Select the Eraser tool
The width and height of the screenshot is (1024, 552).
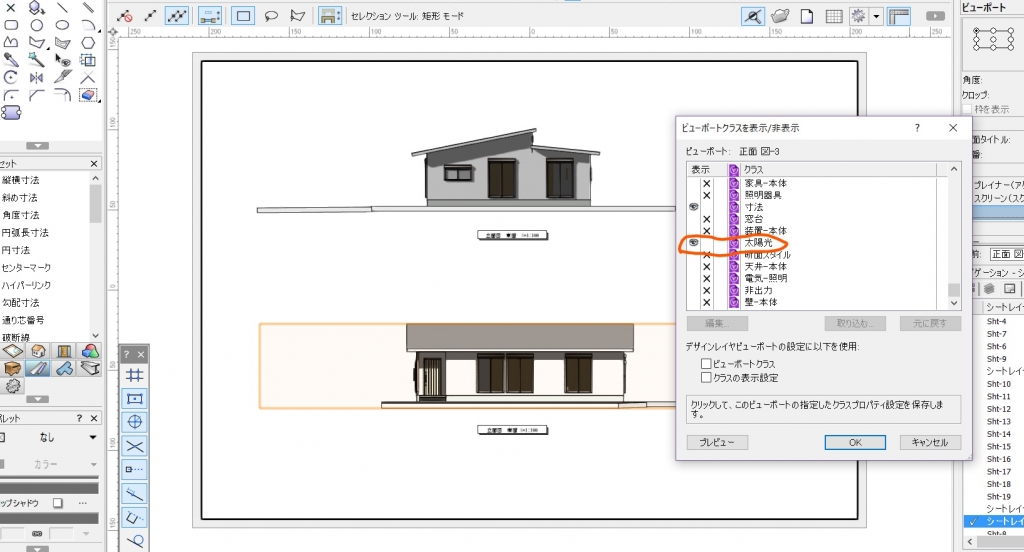click(88, 95)
